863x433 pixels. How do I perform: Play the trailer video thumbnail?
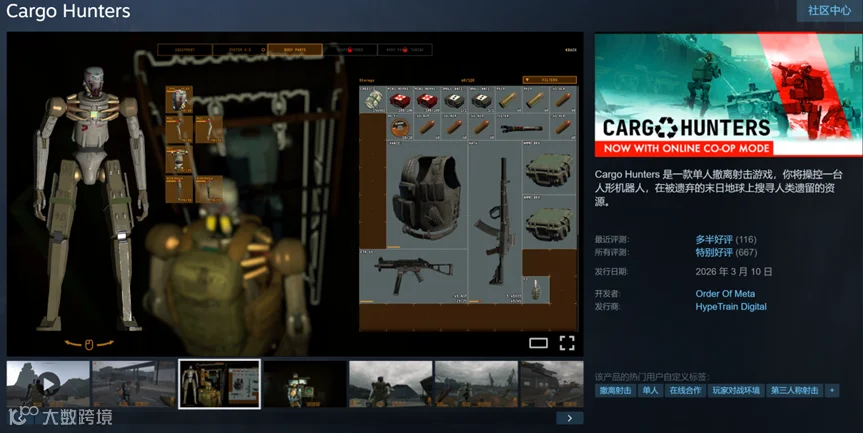tap(48, 384)
